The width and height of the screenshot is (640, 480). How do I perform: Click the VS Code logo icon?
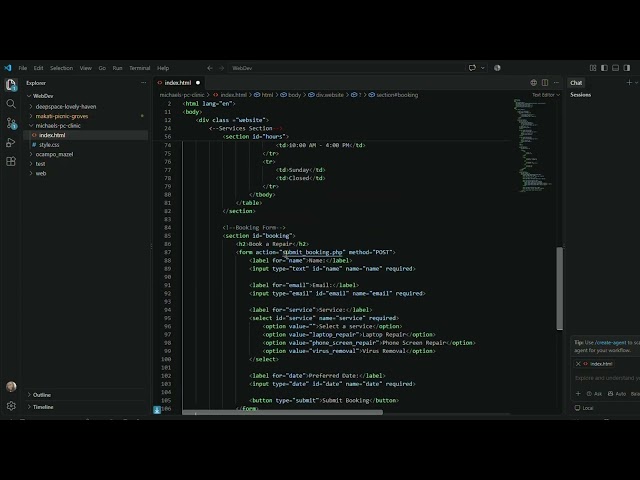pyautogui.click(x=8, y=68)
